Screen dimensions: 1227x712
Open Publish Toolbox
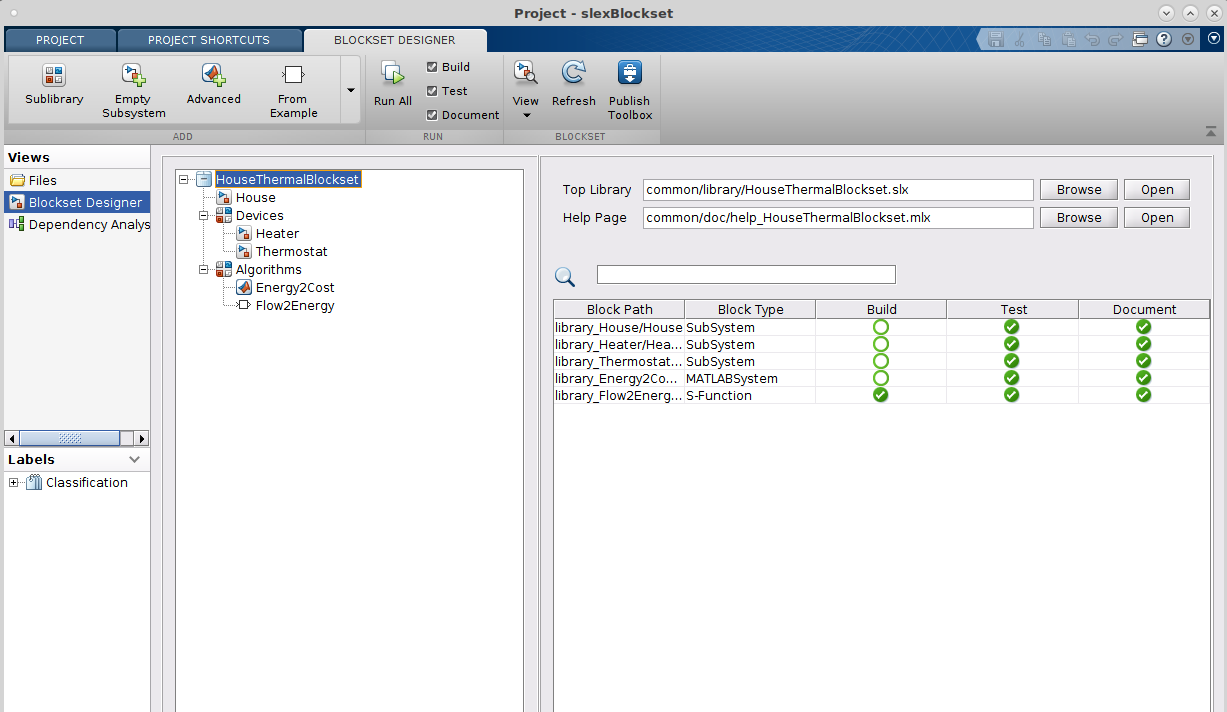point(629,75)
